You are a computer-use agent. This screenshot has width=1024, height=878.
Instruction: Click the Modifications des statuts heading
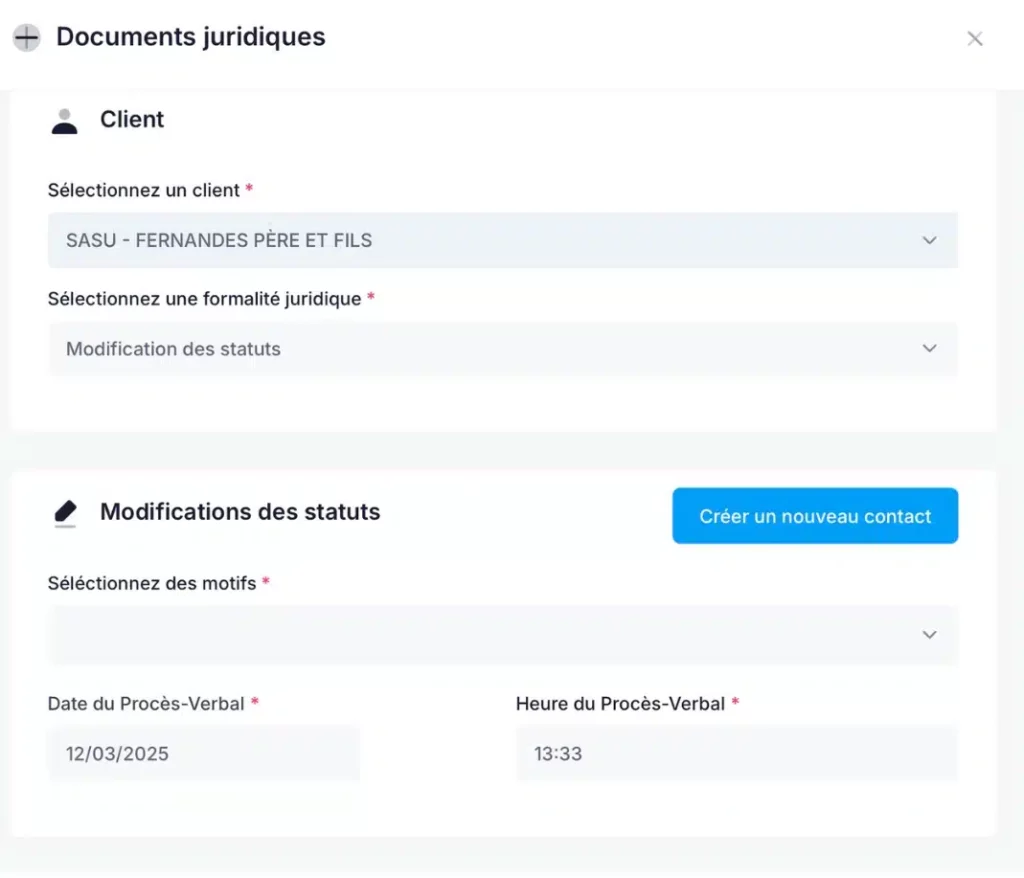[x=239, y=512]
